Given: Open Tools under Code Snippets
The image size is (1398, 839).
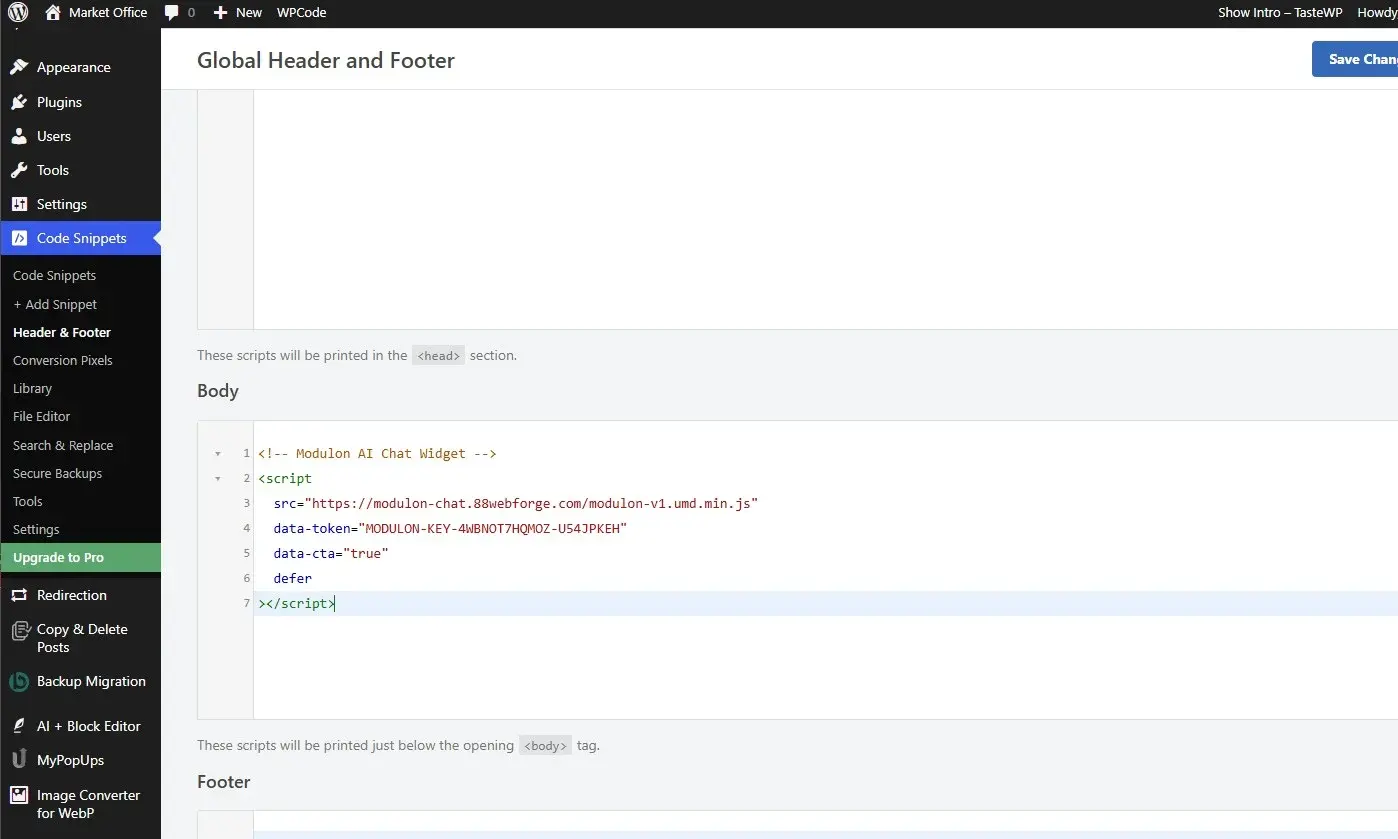Looking at the screenshot, I should 28,501.
